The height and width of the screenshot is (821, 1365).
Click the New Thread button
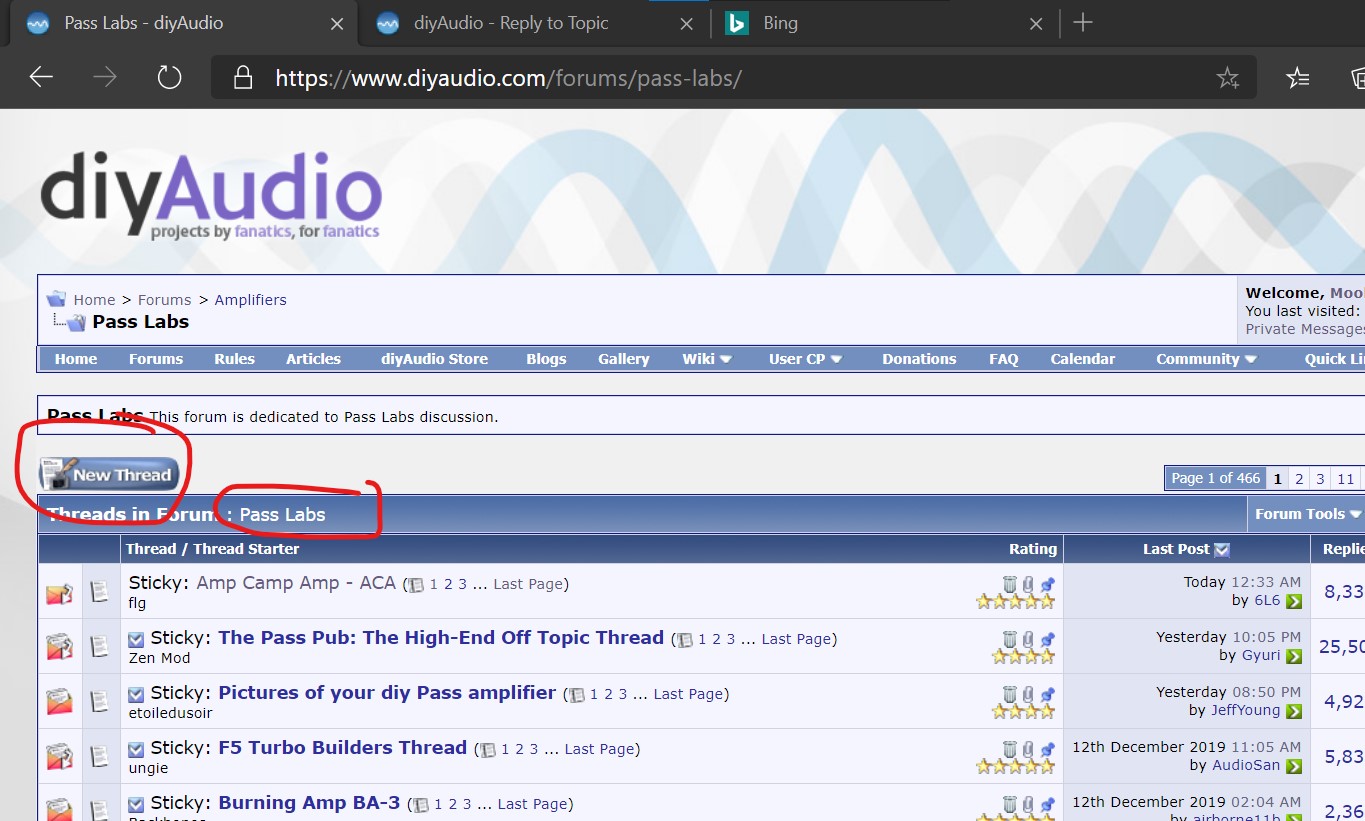108,474
